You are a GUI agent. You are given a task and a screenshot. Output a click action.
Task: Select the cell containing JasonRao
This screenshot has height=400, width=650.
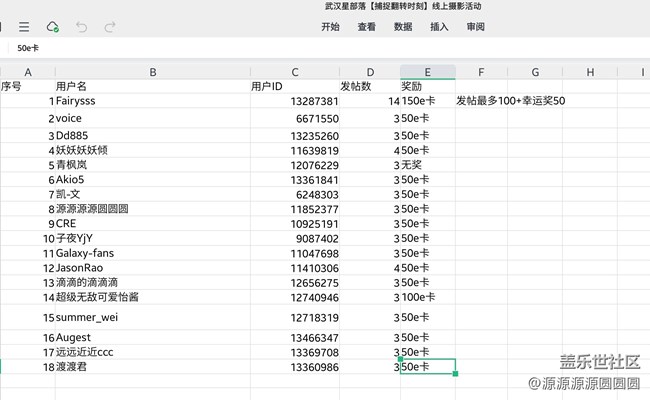click(x=153, y=268)
